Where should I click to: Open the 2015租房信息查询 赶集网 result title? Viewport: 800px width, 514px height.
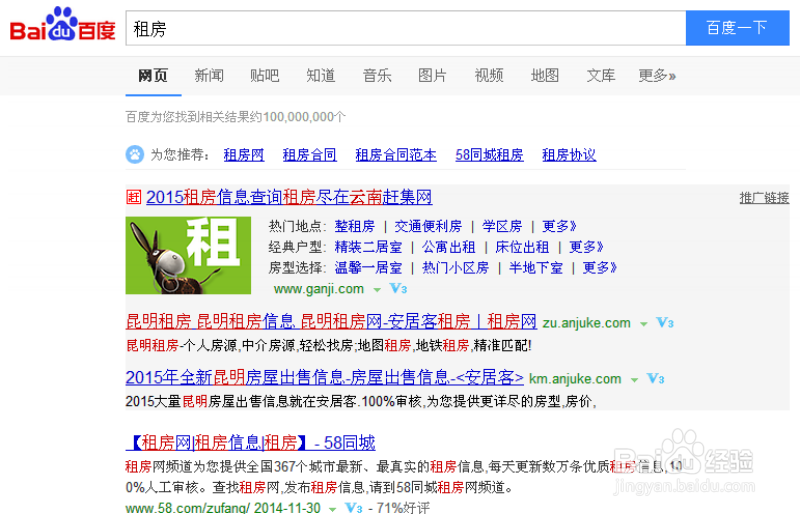pyautogui.click(x=289, y=197)
